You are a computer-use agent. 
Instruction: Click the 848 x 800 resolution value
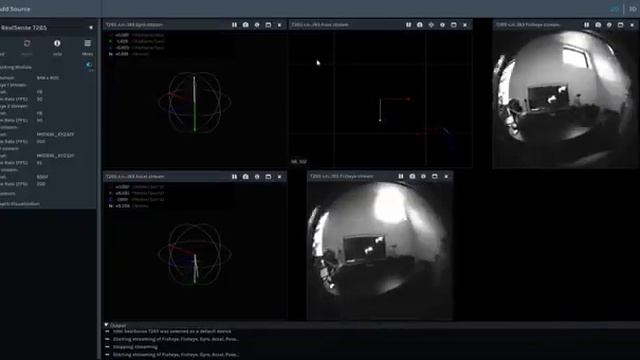pyautogui.click(x=48, y=78)
